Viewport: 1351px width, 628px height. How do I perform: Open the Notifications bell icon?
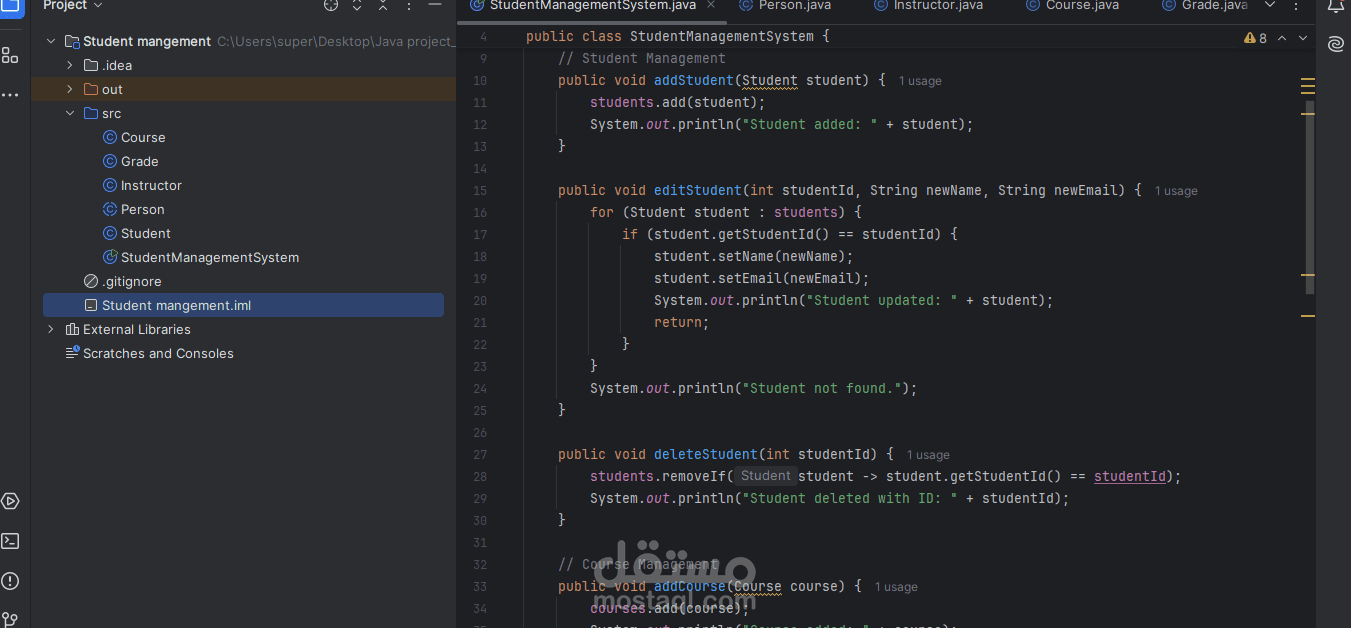coord(1337,8)
